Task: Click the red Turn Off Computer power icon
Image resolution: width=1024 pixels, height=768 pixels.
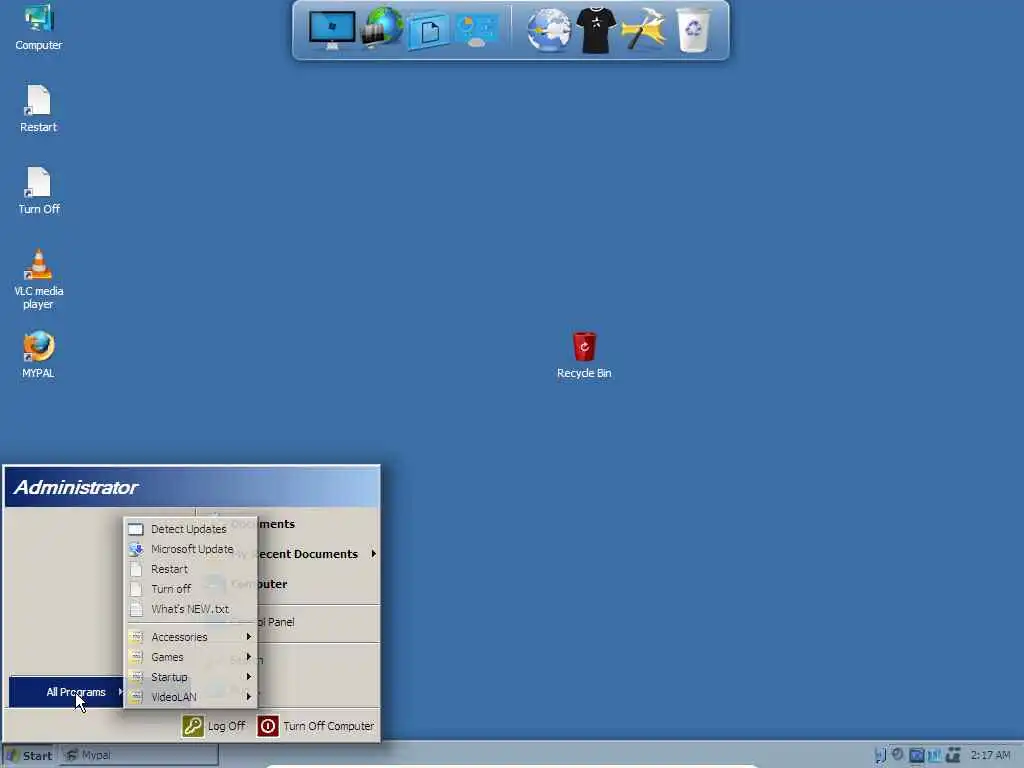Action: (268, 726)
